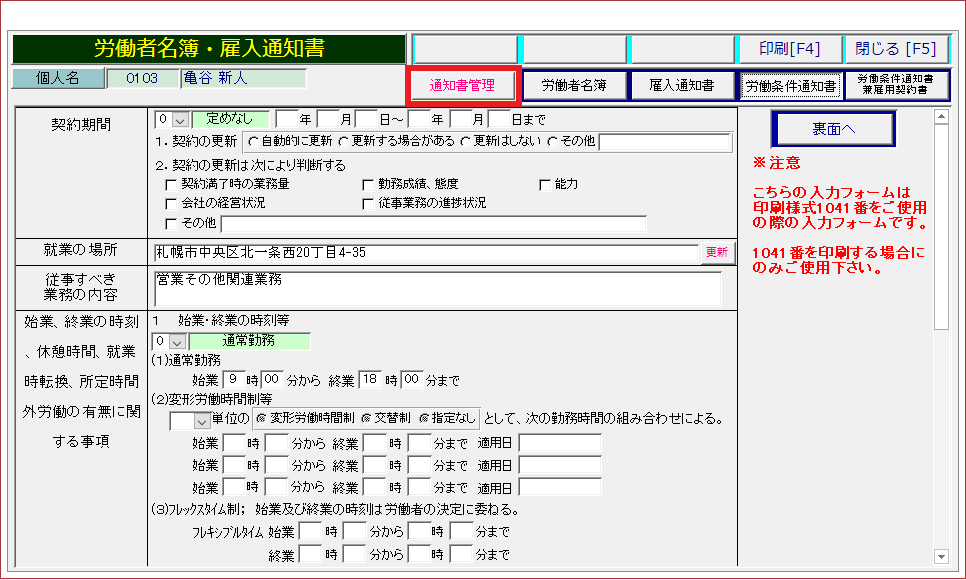Close the form with 閉じる [F5]
966x580 pixels.
[896, 48]
